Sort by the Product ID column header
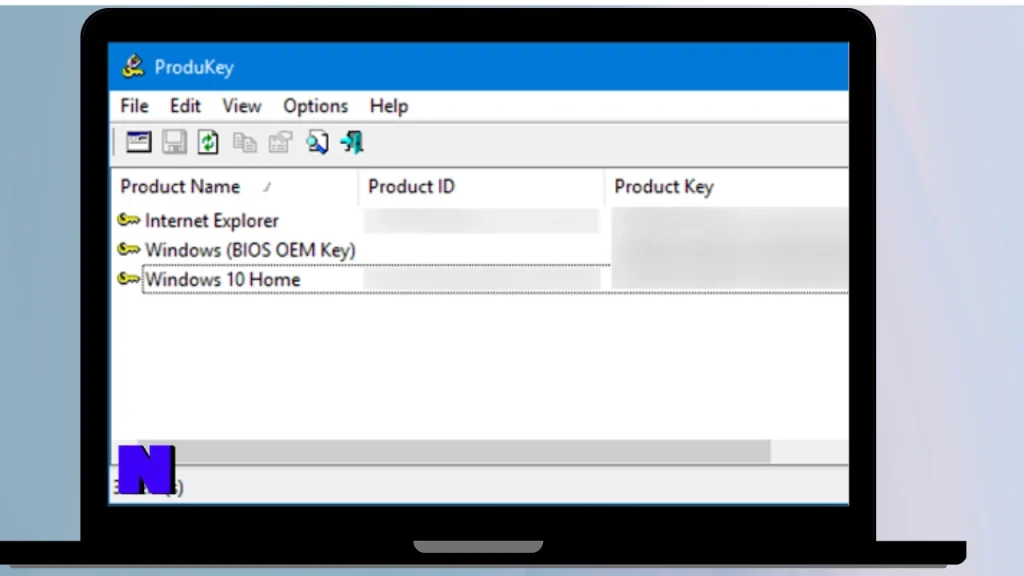1024x576 pixels. pos(481,187)
